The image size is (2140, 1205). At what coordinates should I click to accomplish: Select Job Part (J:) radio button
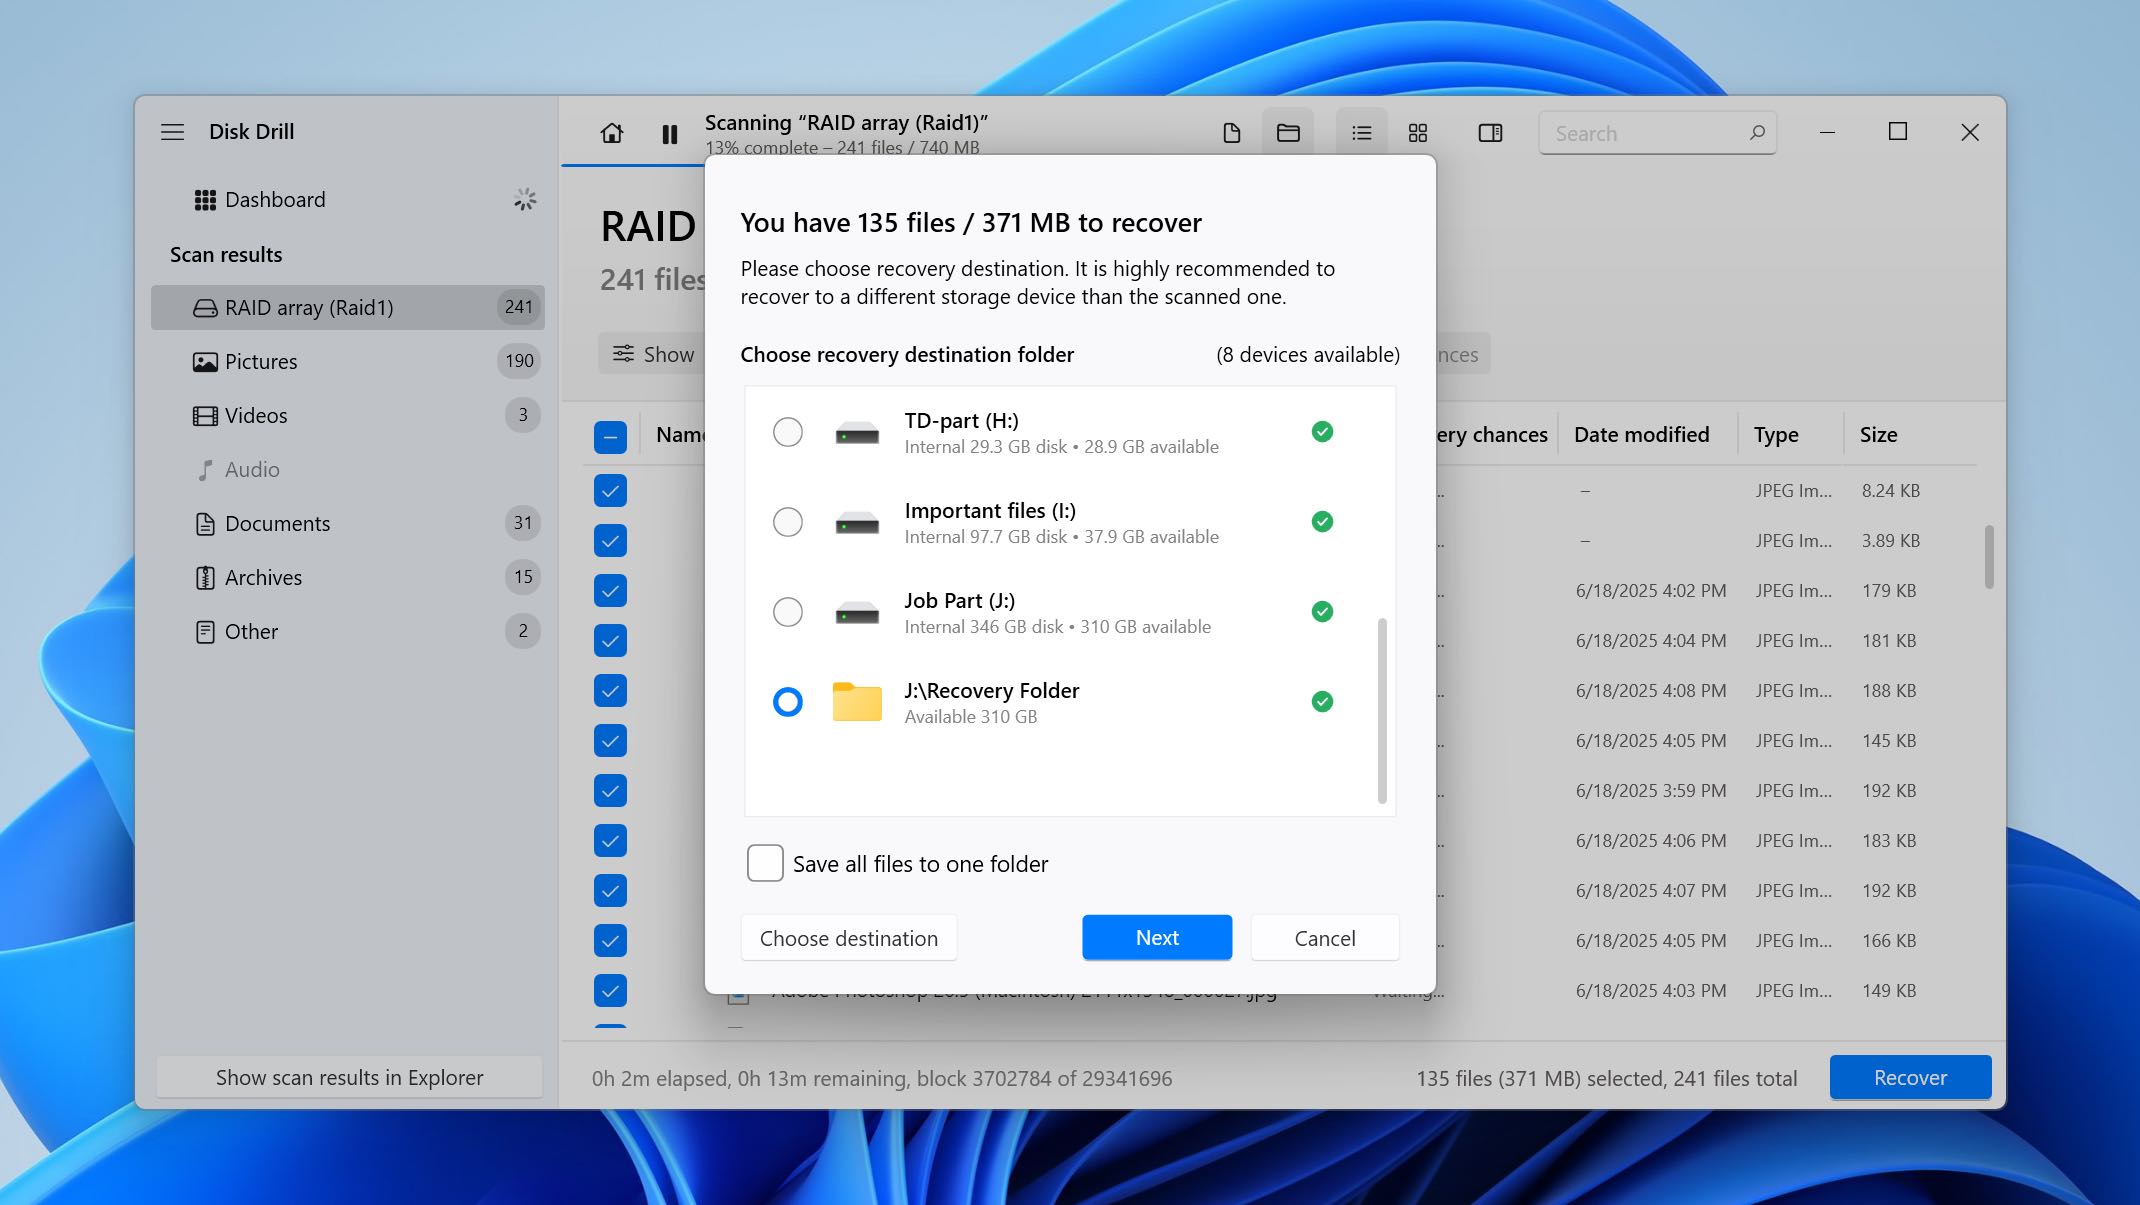[x=788, y=612]
